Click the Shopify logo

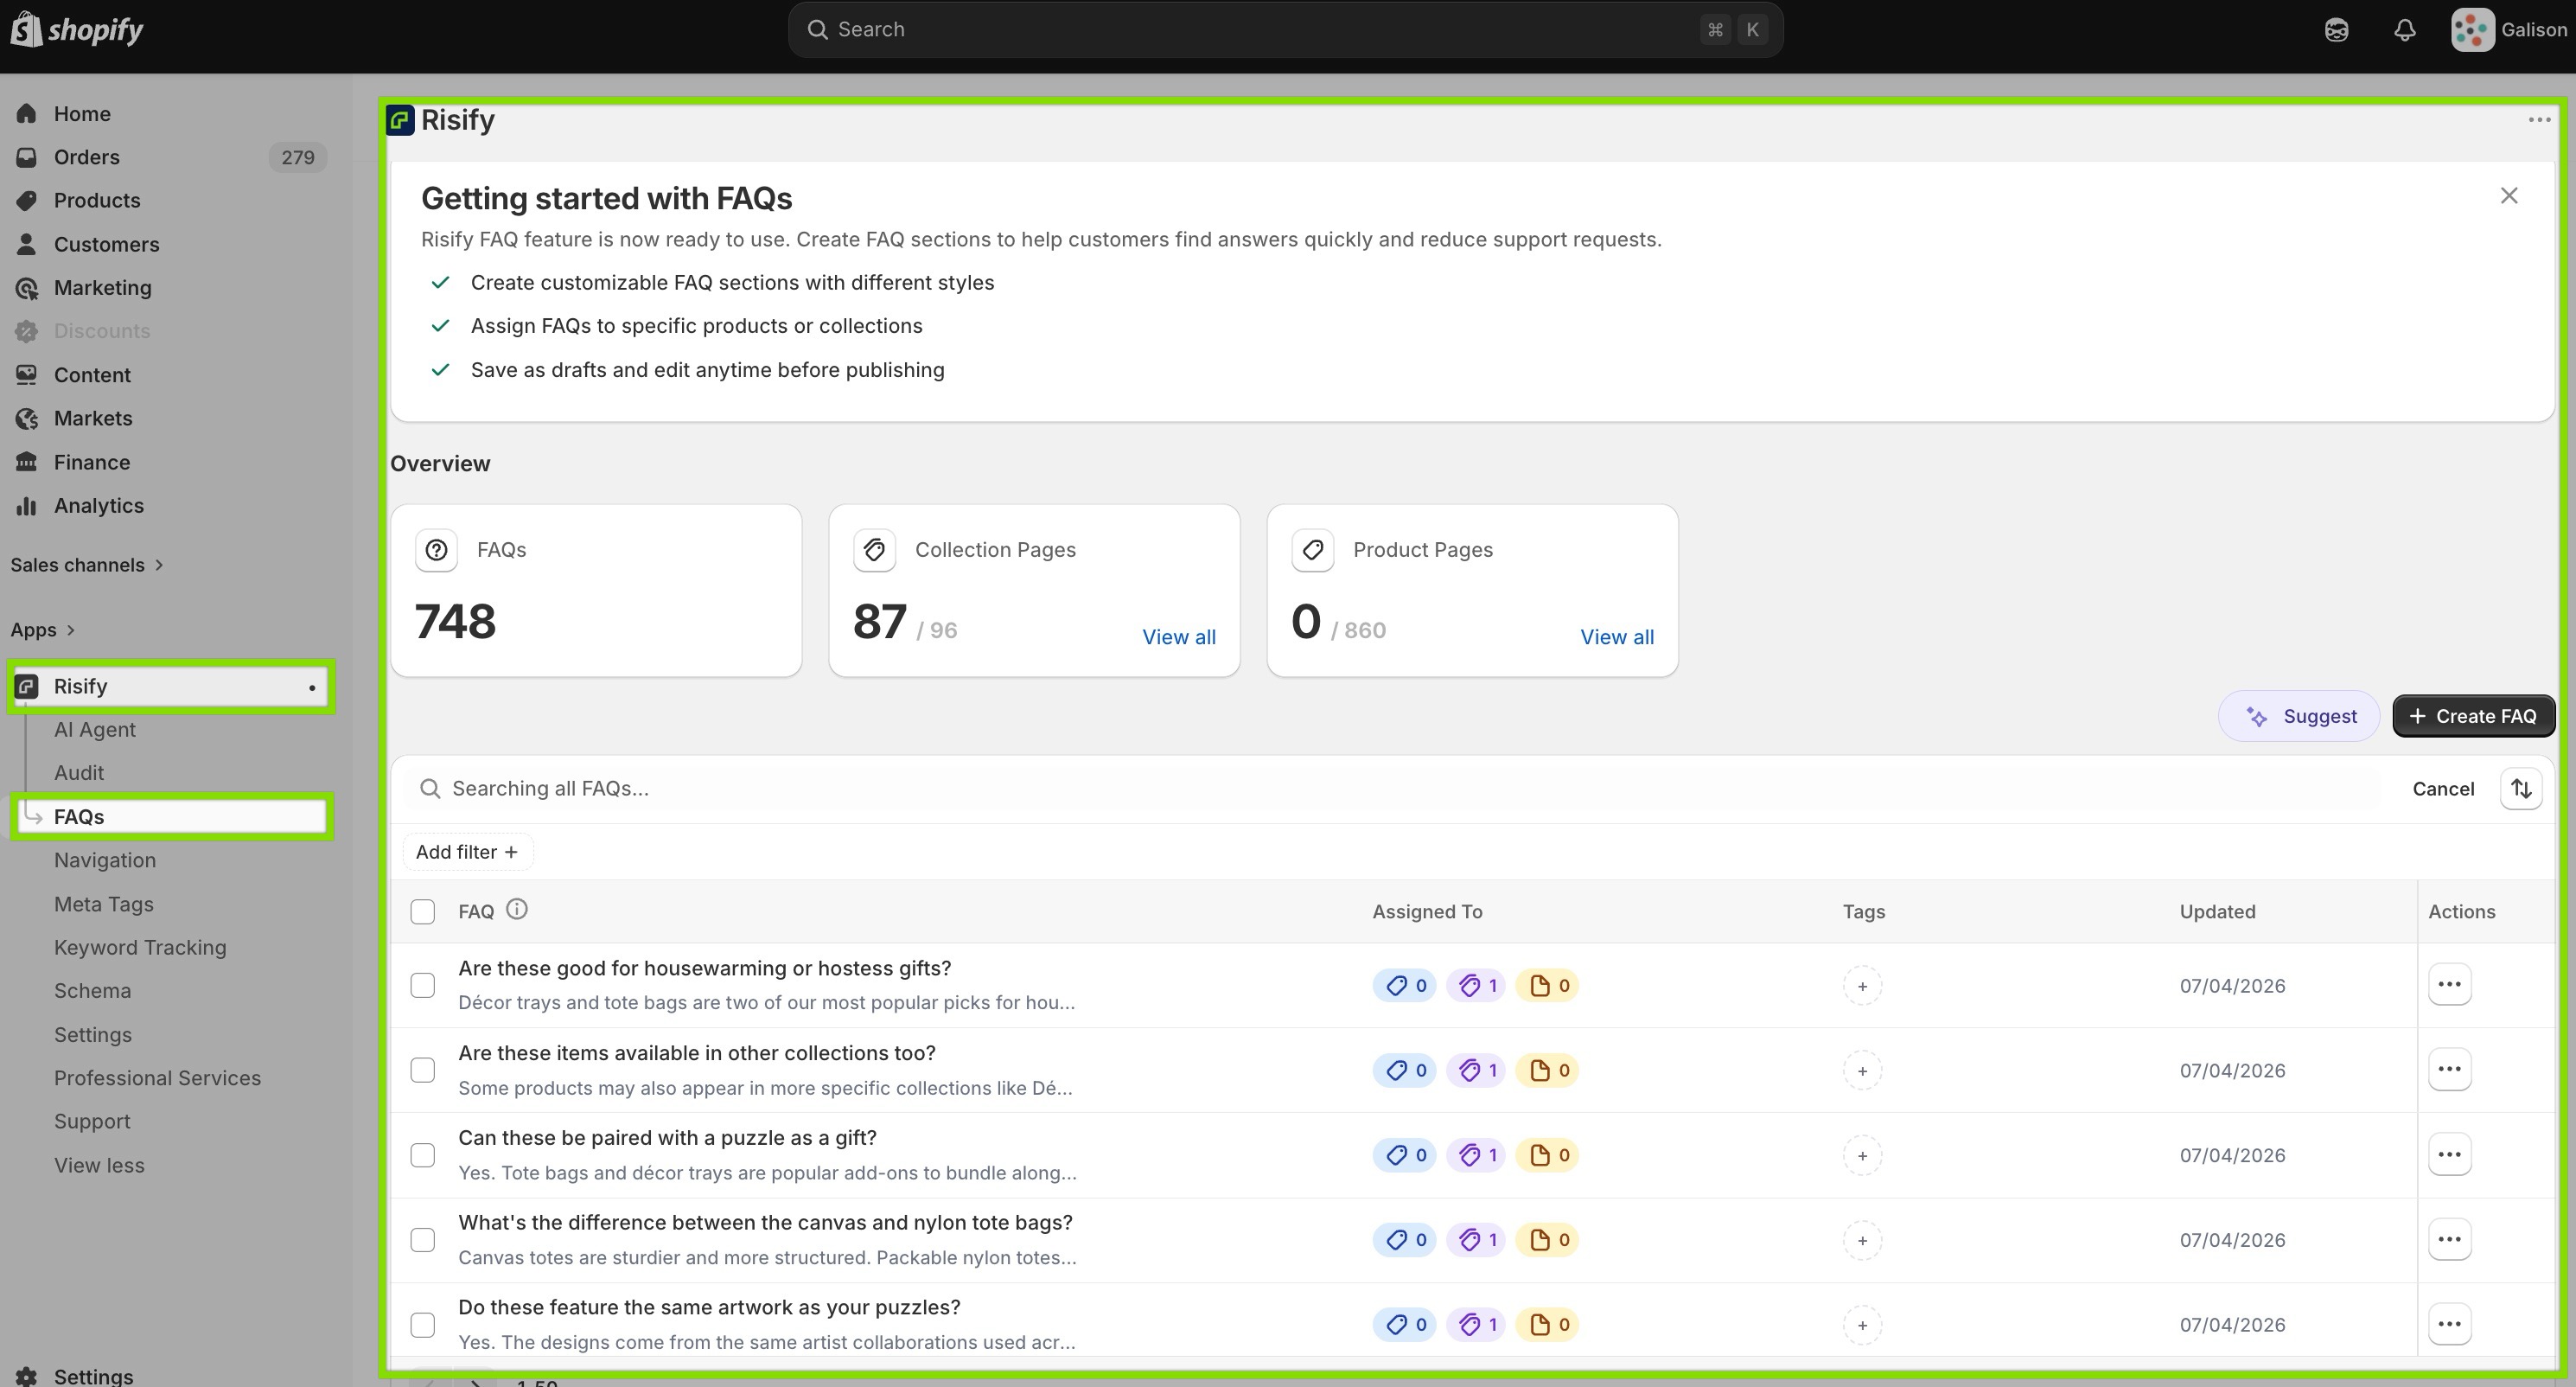[77, 29]
